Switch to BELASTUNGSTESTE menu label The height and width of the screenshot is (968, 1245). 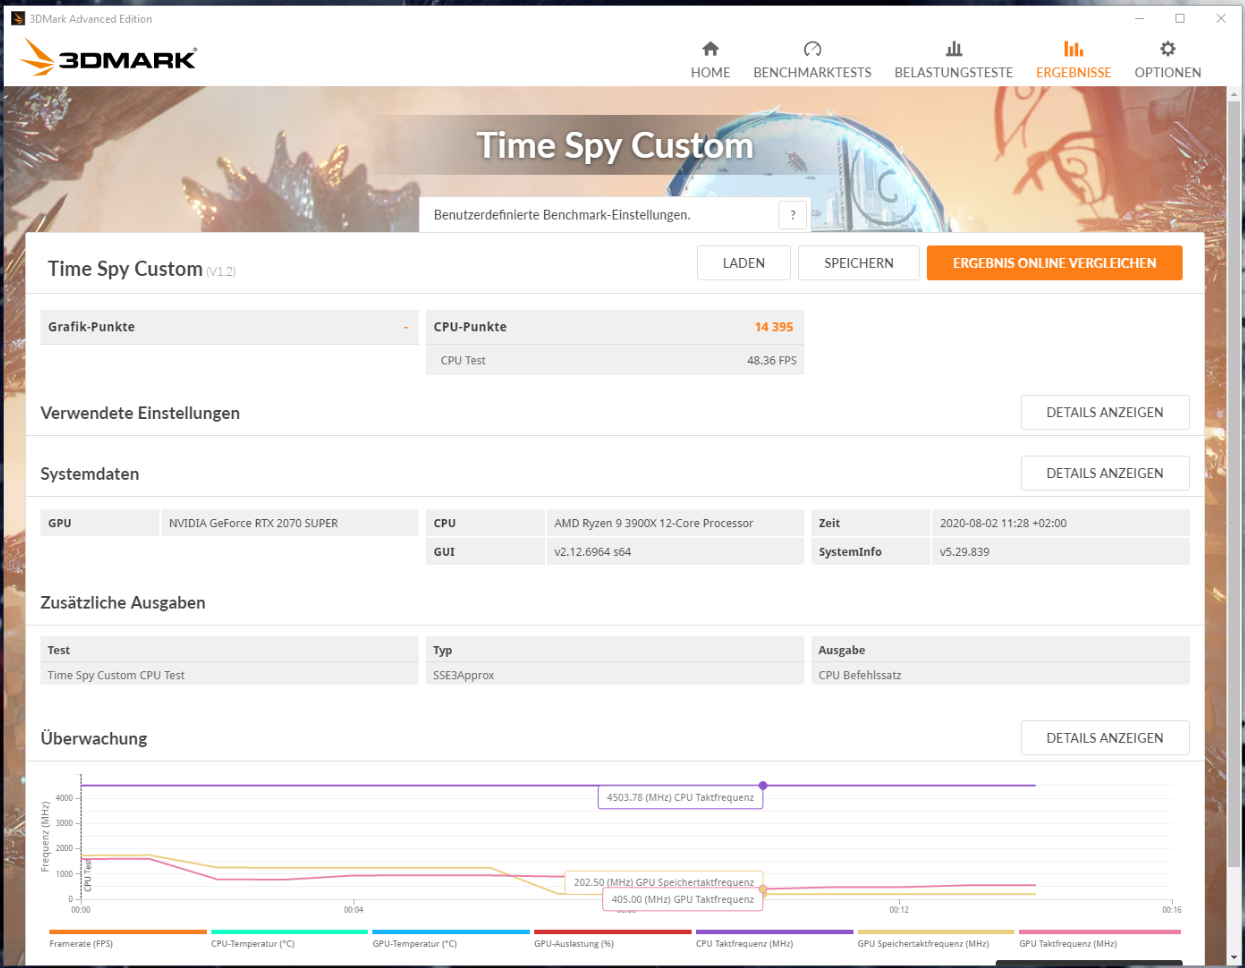coord(954,73)
